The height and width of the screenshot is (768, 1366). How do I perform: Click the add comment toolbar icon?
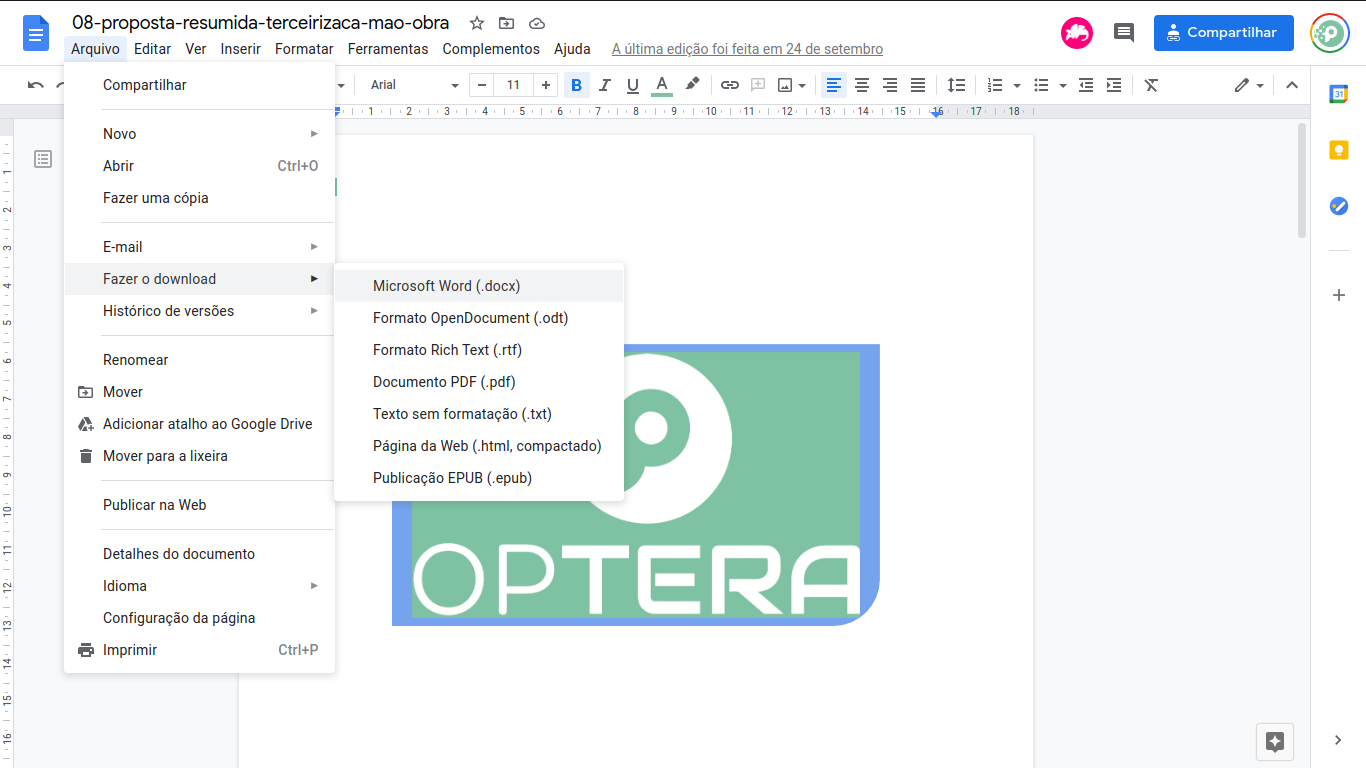pos(758,85)
